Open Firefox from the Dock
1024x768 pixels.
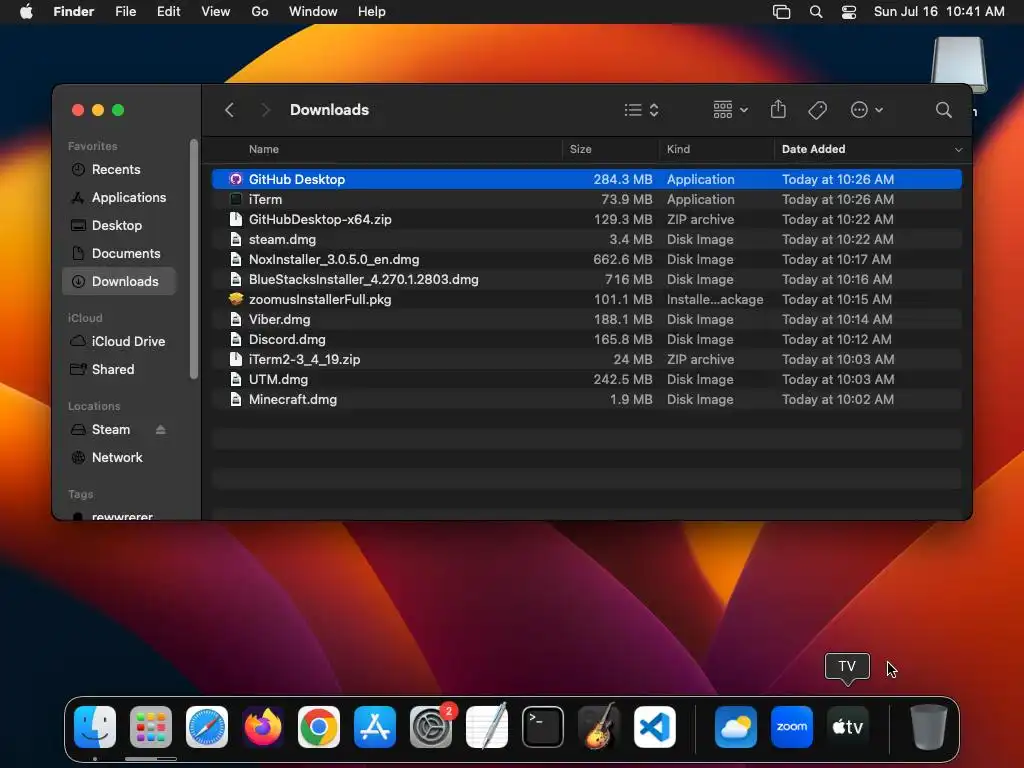pos(263,727)
